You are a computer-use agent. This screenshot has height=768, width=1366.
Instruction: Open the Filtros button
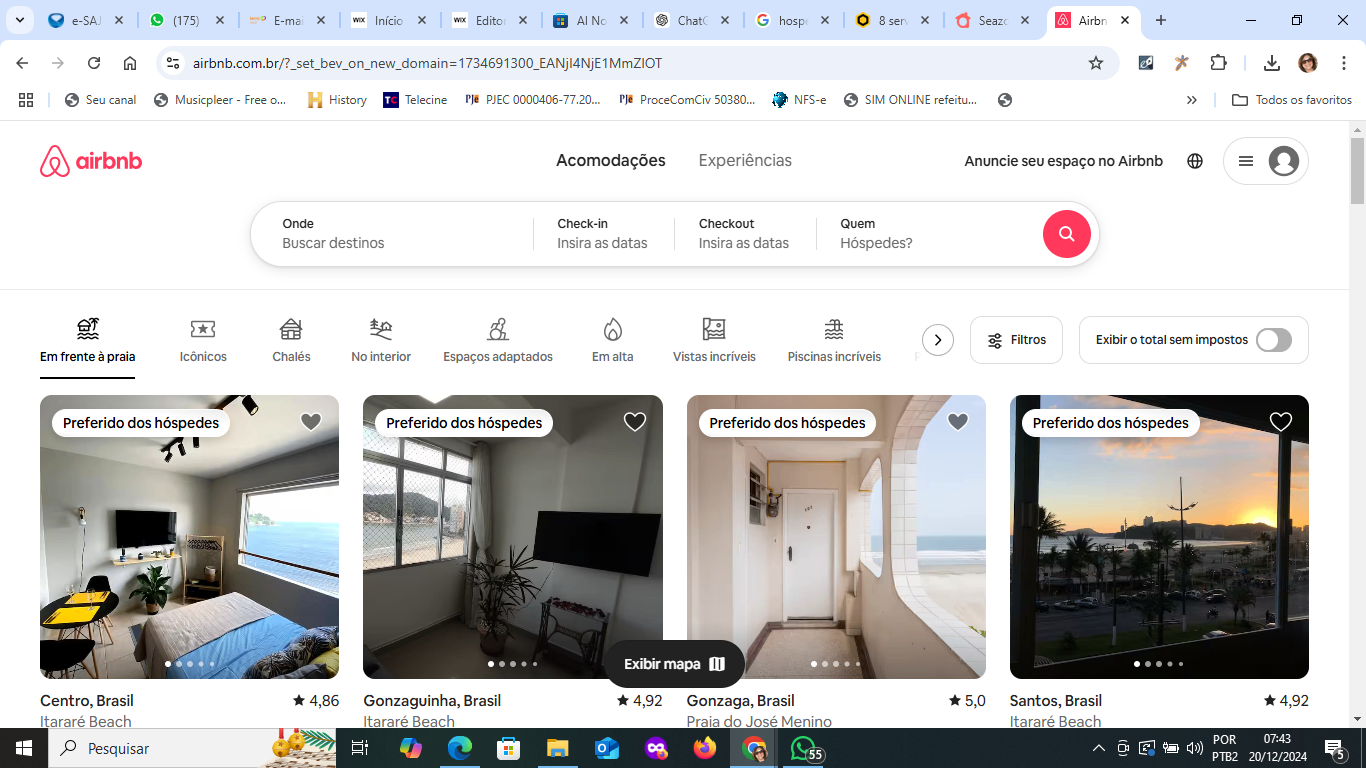(1016, 340)
